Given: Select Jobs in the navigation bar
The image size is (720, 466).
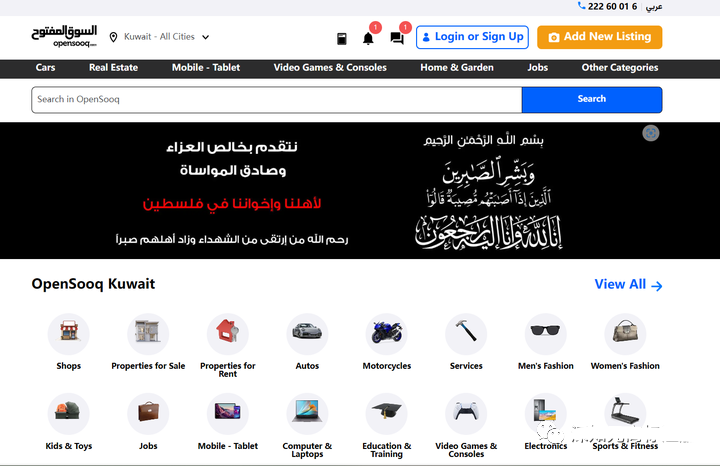Looking at the screenshot, I should click(538, 67).
